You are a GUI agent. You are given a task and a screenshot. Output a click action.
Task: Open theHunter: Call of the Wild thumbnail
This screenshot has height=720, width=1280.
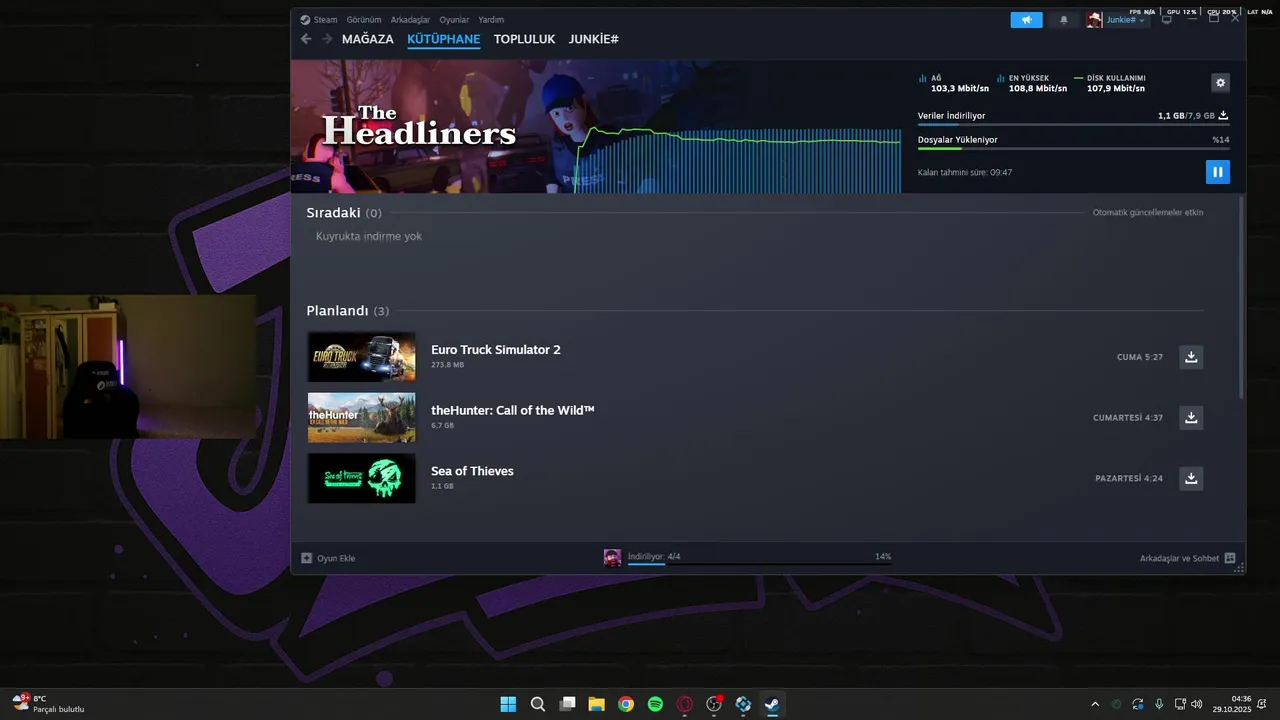click(x=361, y=418)
